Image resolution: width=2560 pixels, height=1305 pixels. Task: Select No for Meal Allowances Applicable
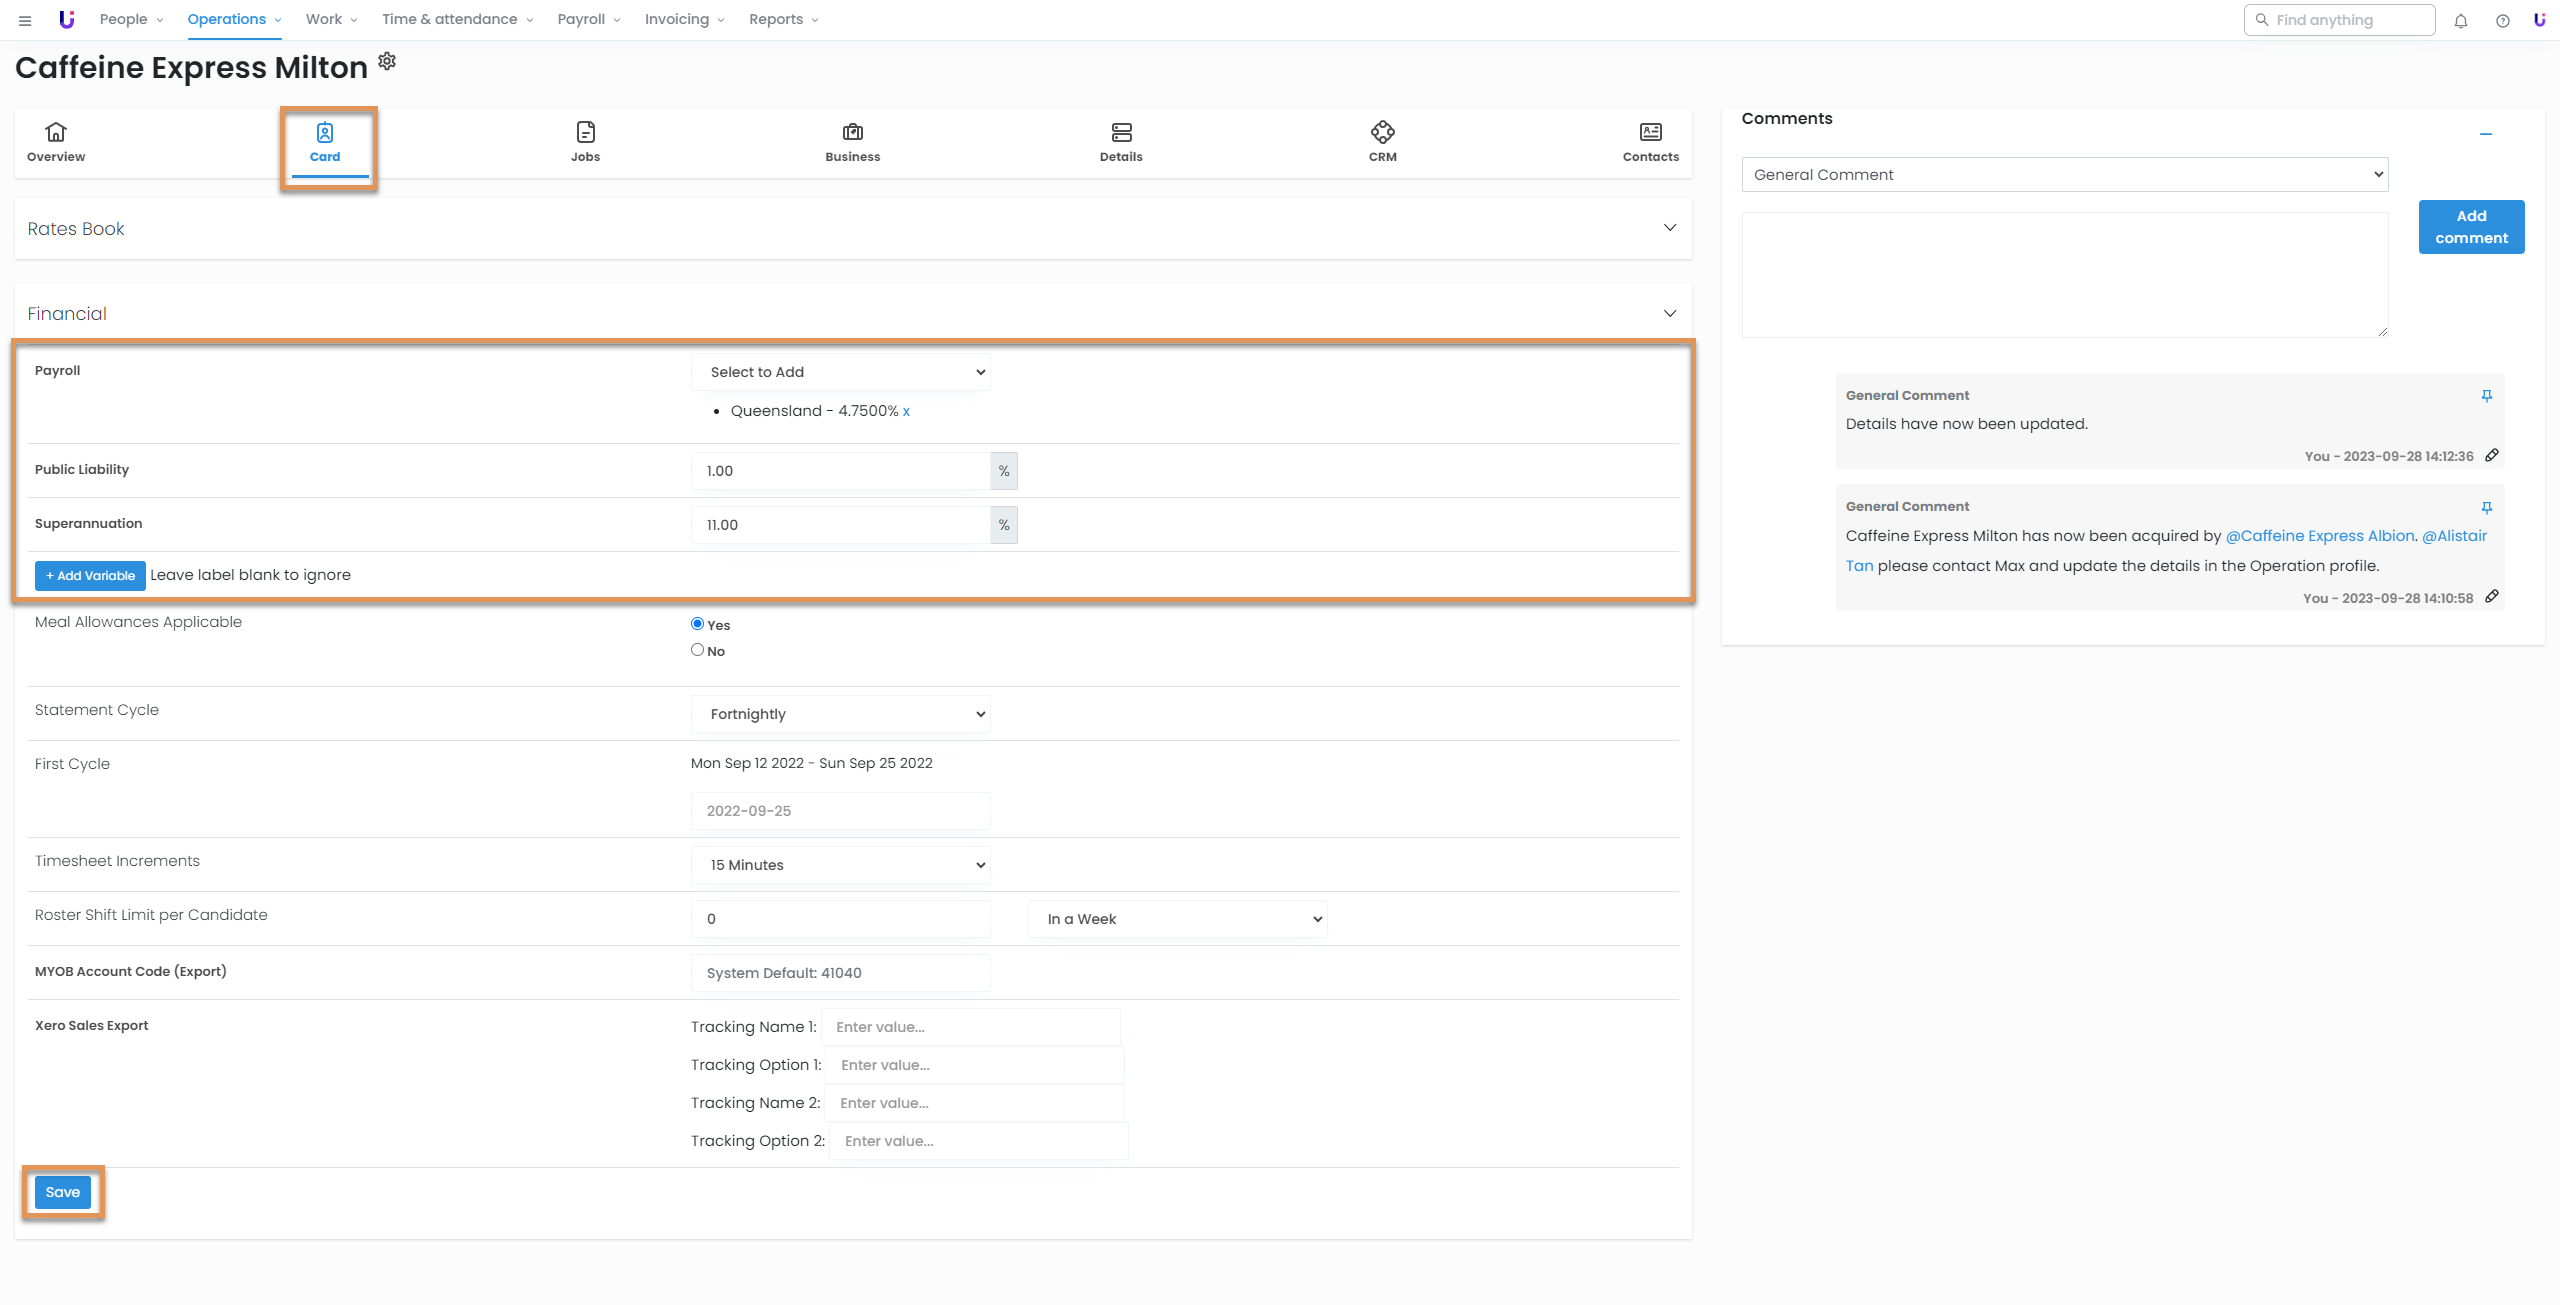point(697,650)
